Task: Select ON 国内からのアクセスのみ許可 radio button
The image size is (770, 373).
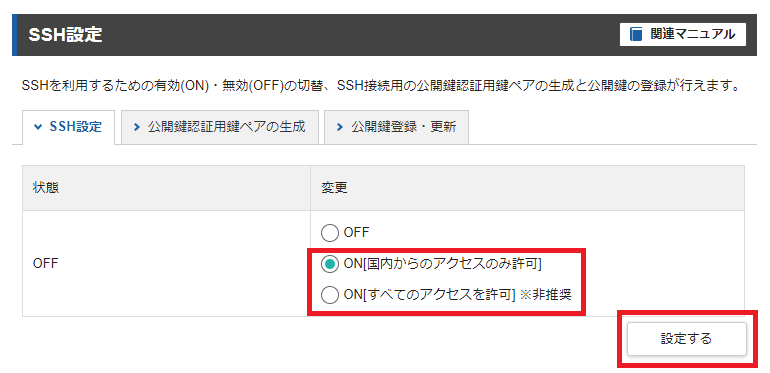Action: point(330,264)
